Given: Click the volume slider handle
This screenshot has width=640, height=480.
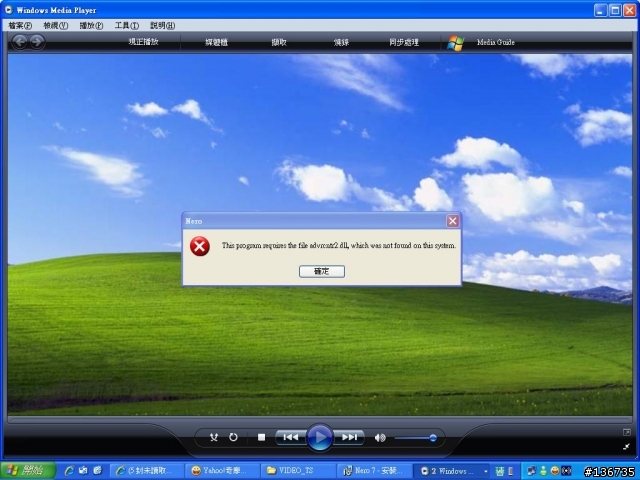Looking at the screenshot, I should point(433,438).
